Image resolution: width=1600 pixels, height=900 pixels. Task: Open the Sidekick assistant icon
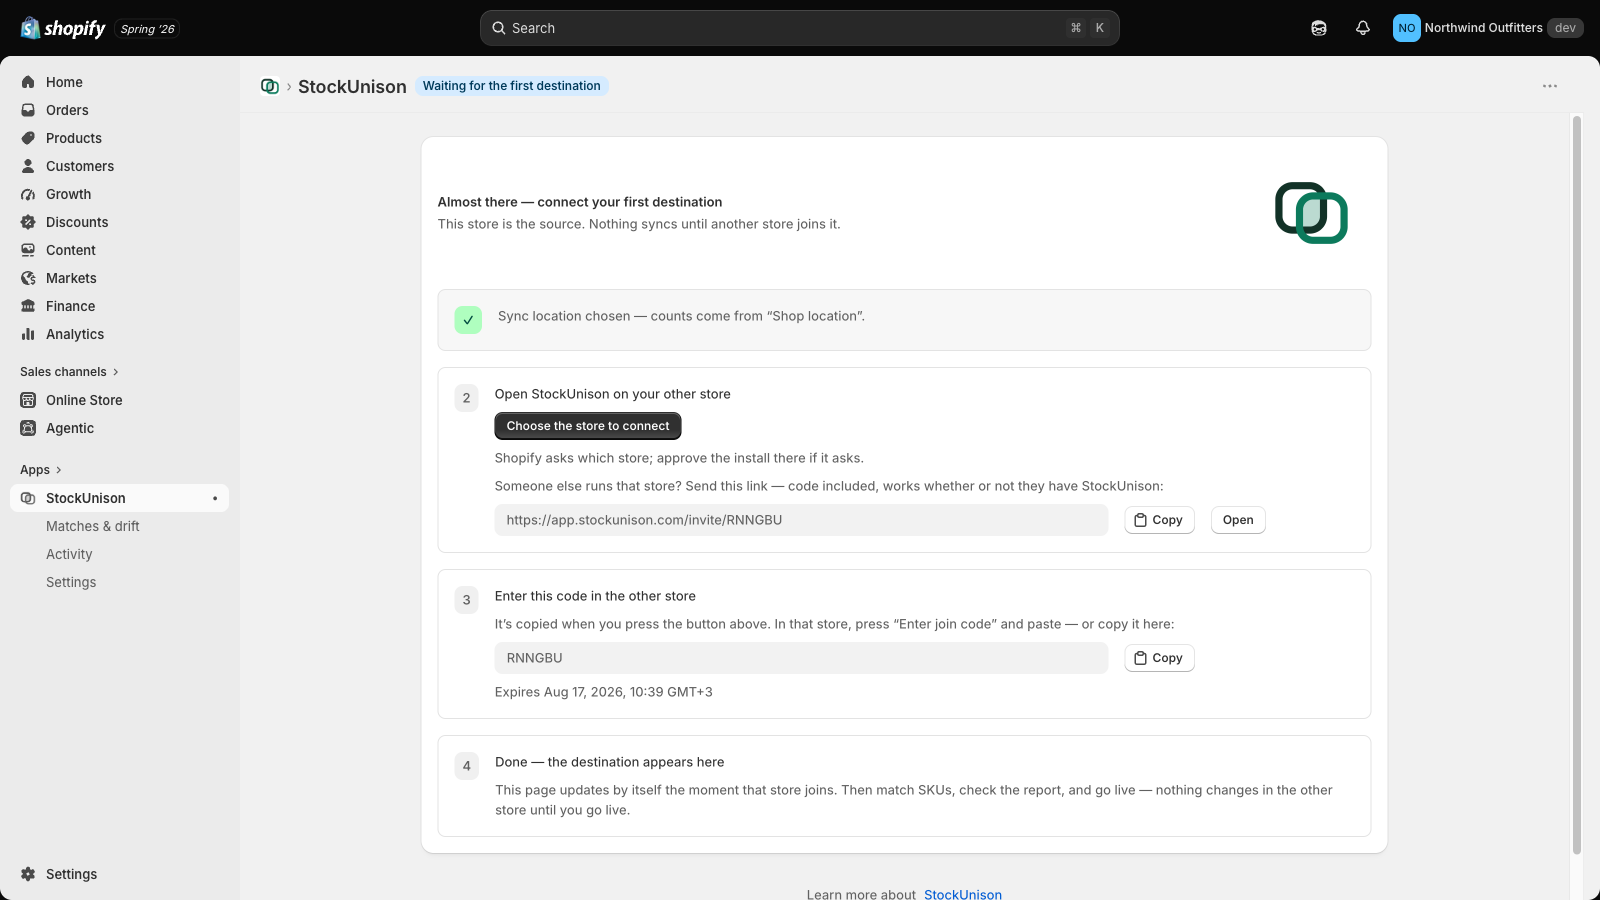1319,28
